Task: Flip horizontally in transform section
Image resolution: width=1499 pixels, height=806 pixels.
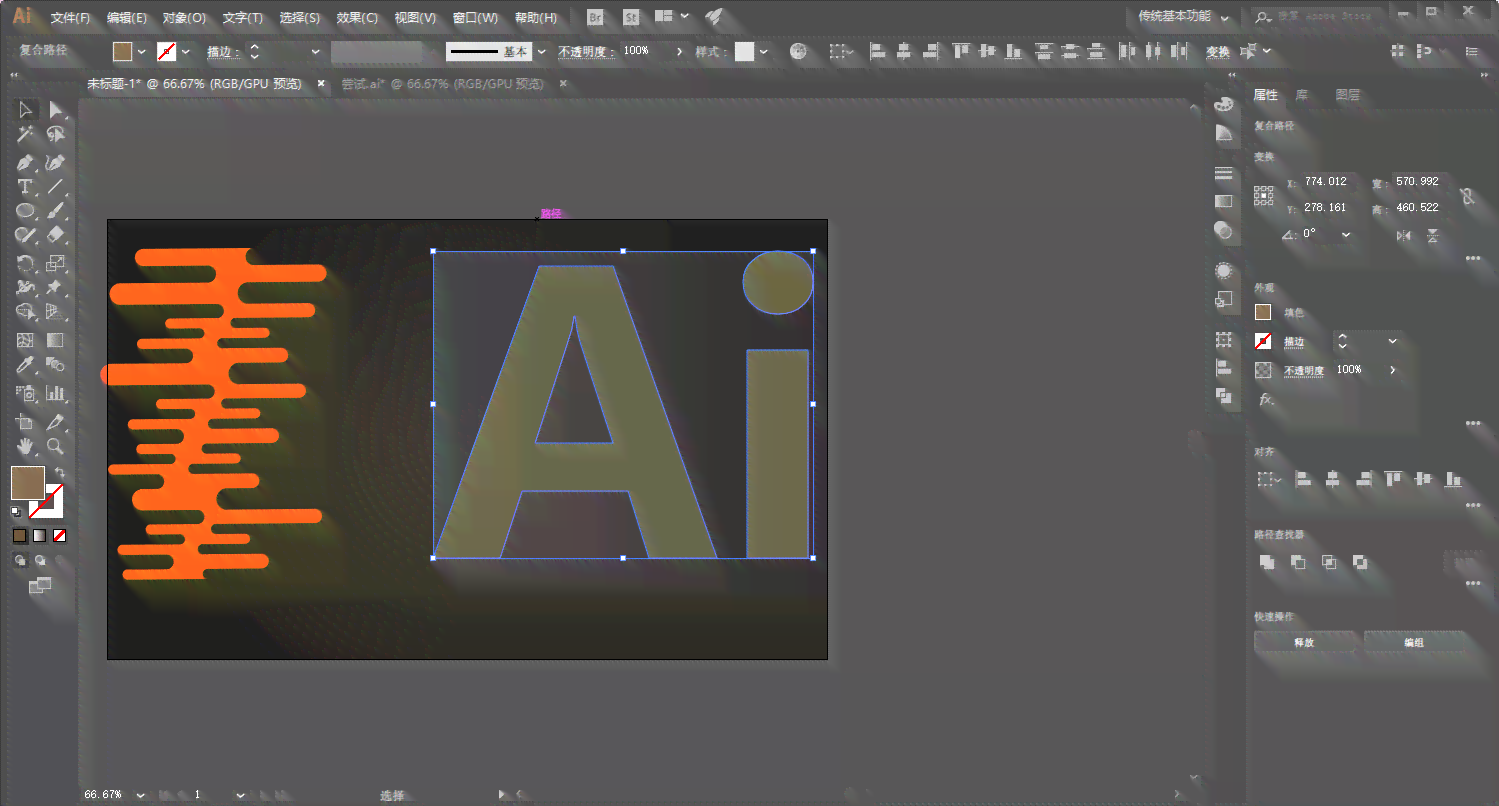Action: tap(1404, 235)
